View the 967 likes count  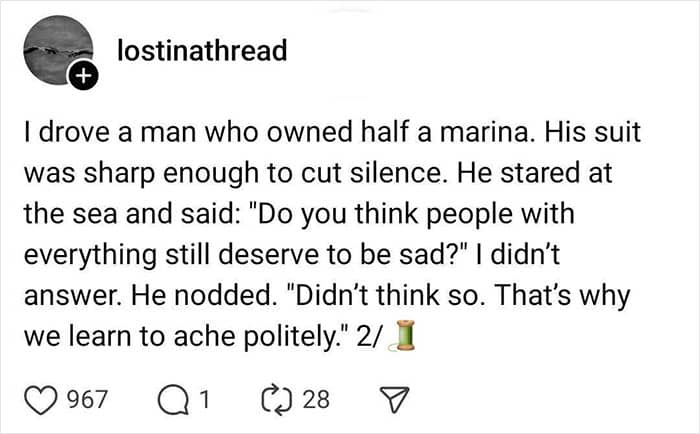[x=88, y=399]
